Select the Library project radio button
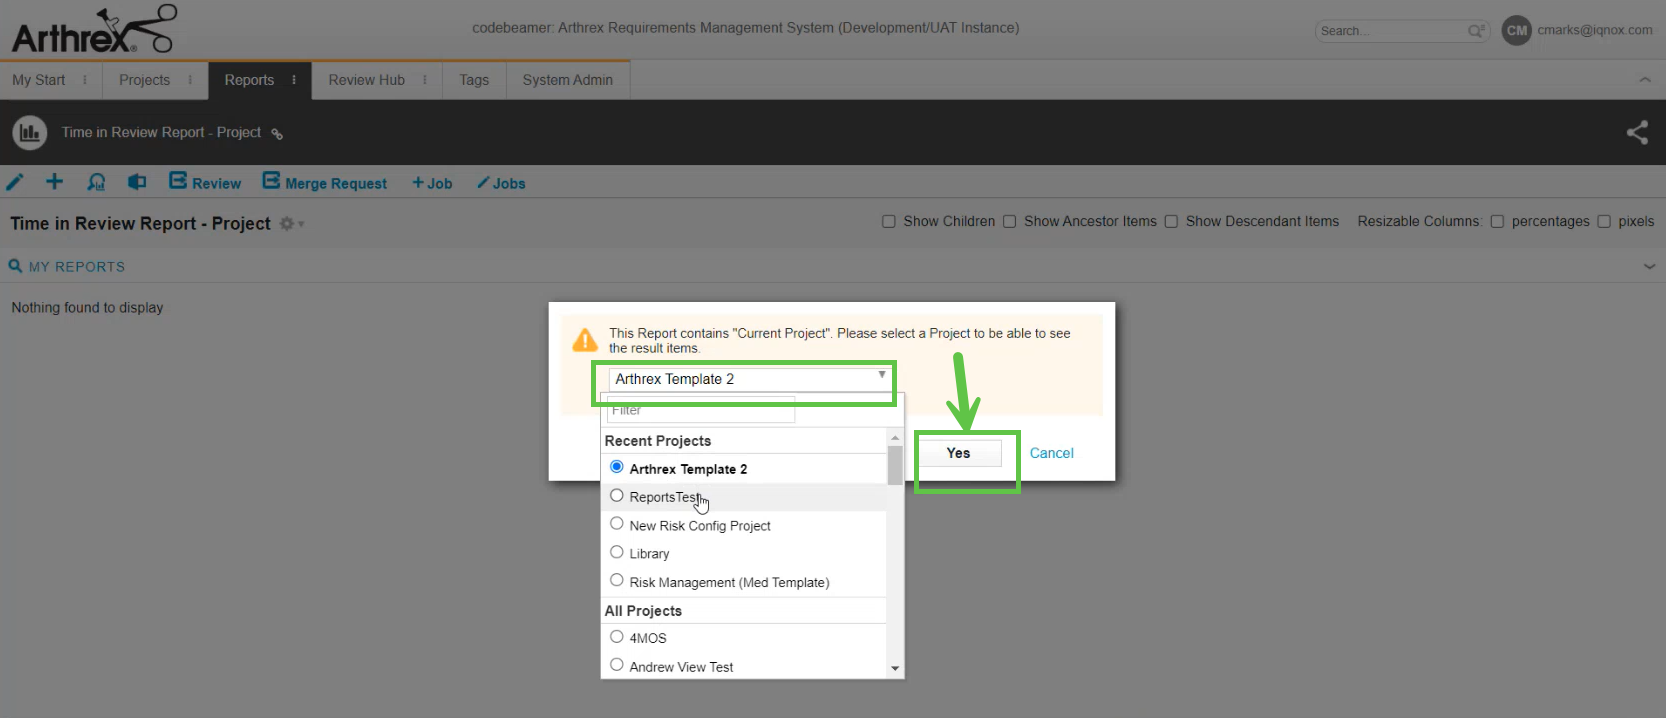This screenshot has height=718, width=1666. [x=617, y=552]
